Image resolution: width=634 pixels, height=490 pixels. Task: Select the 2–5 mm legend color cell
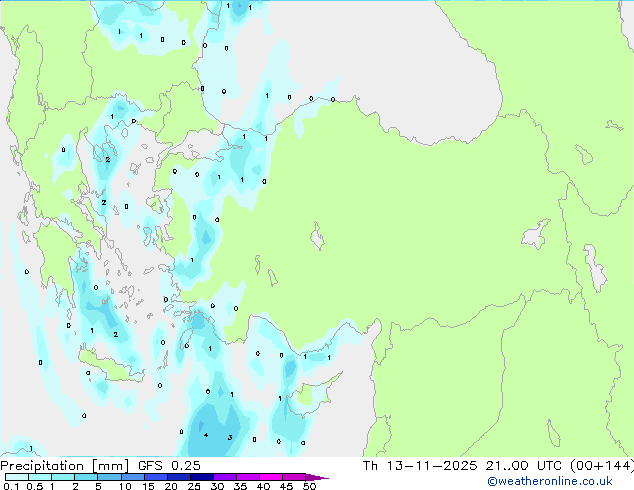pyautogui.click(x=86, y=477)
